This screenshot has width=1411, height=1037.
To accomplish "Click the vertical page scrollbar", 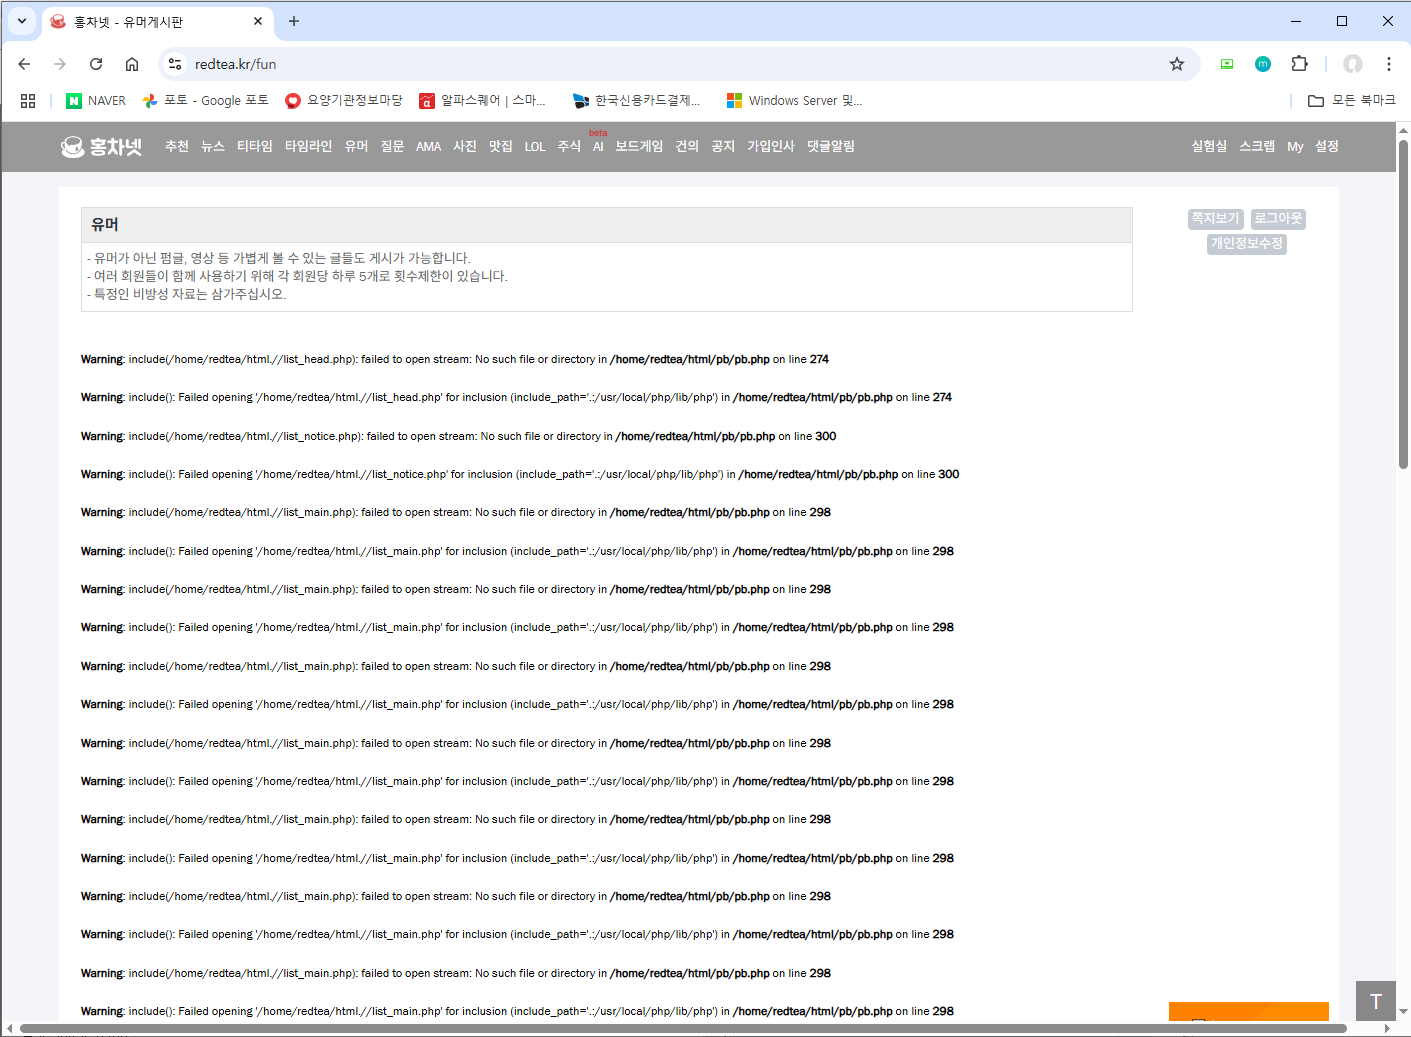I will tap(1403, 300).
